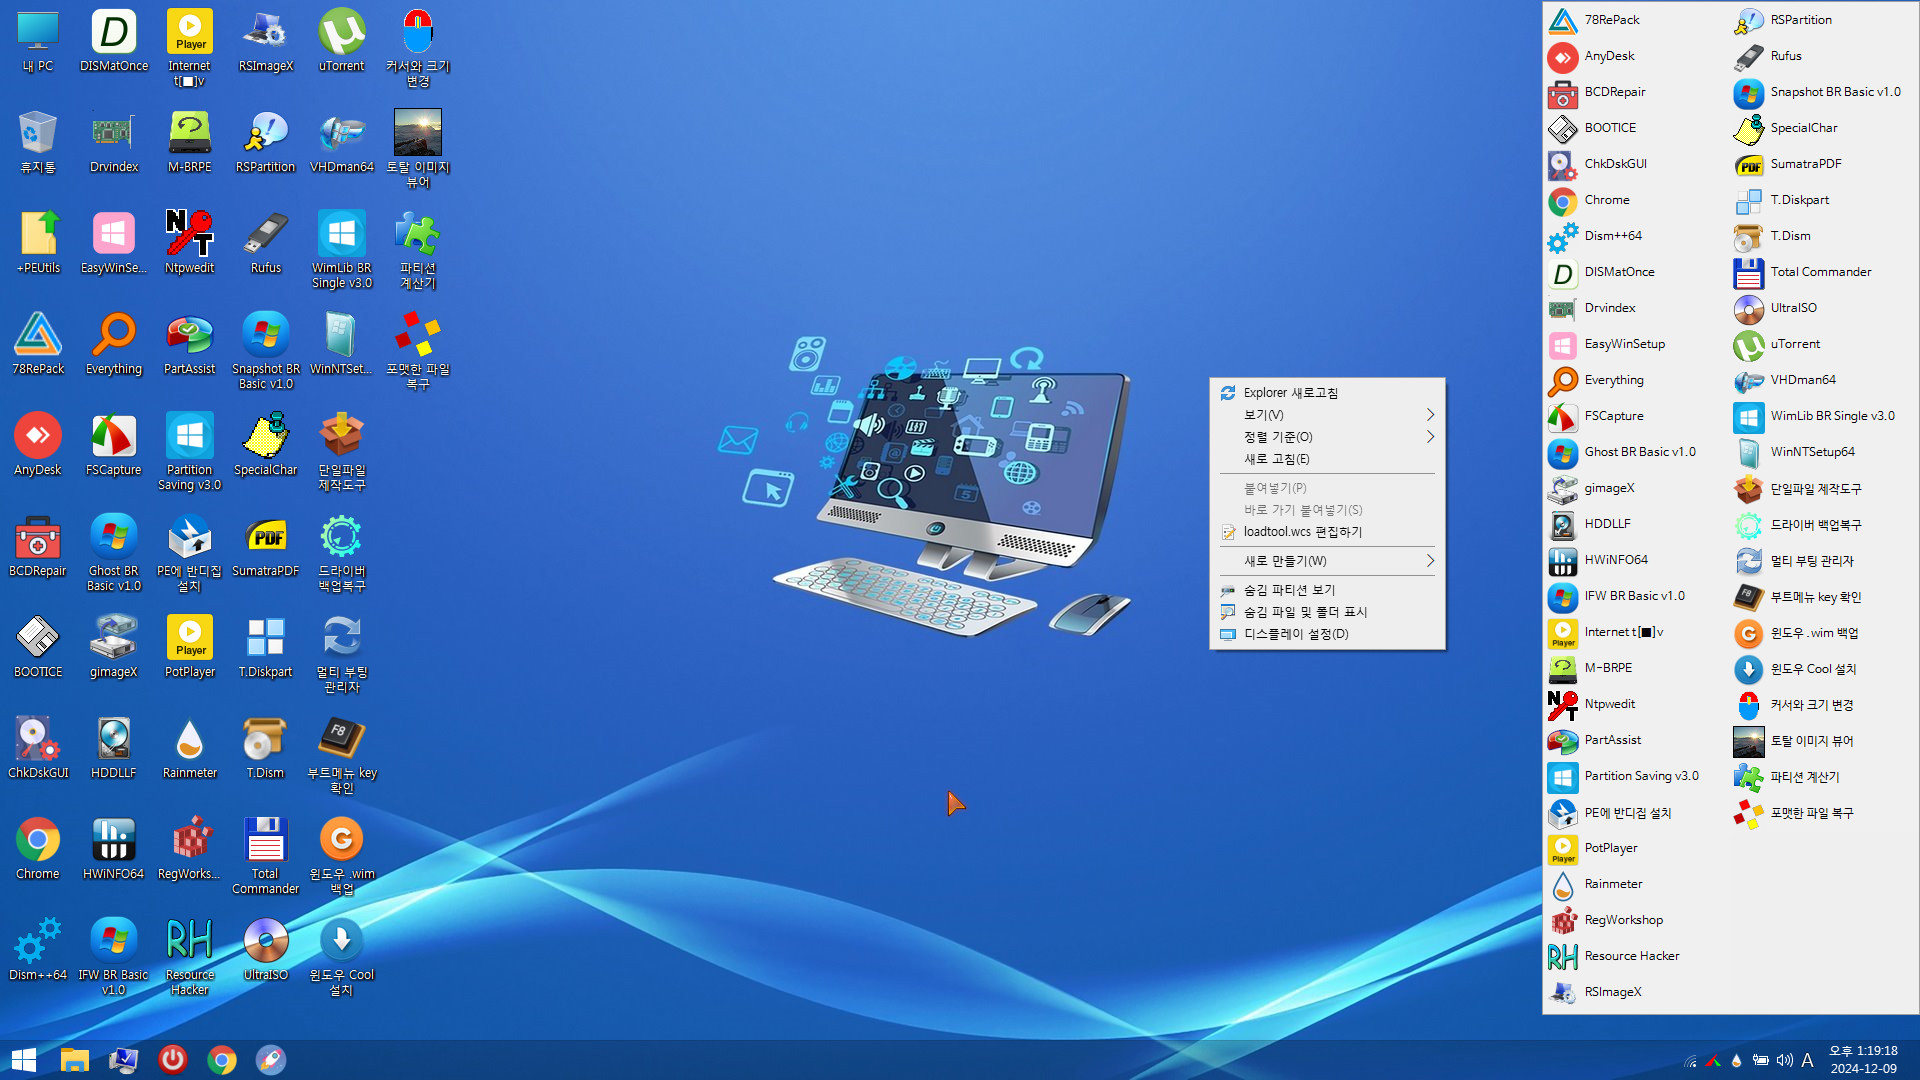Select the SumatraPDF desktop icon
1920x1080 pixels.
coord(266,546)
